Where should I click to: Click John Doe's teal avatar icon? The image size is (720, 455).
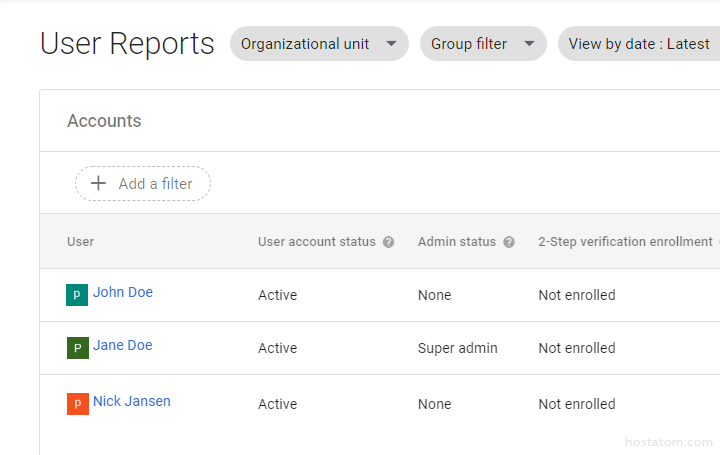coord(77,295)
